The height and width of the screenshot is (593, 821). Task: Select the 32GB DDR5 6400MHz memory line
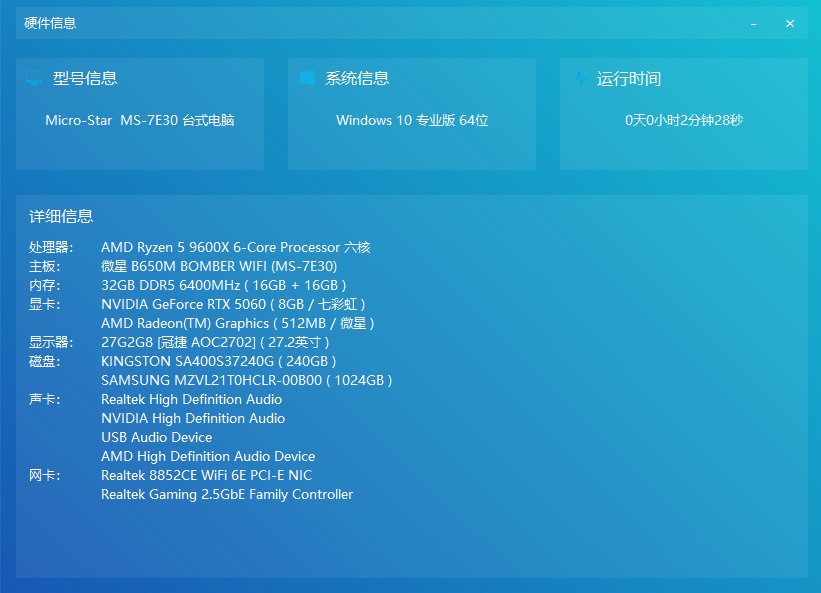tap(224, 285)
